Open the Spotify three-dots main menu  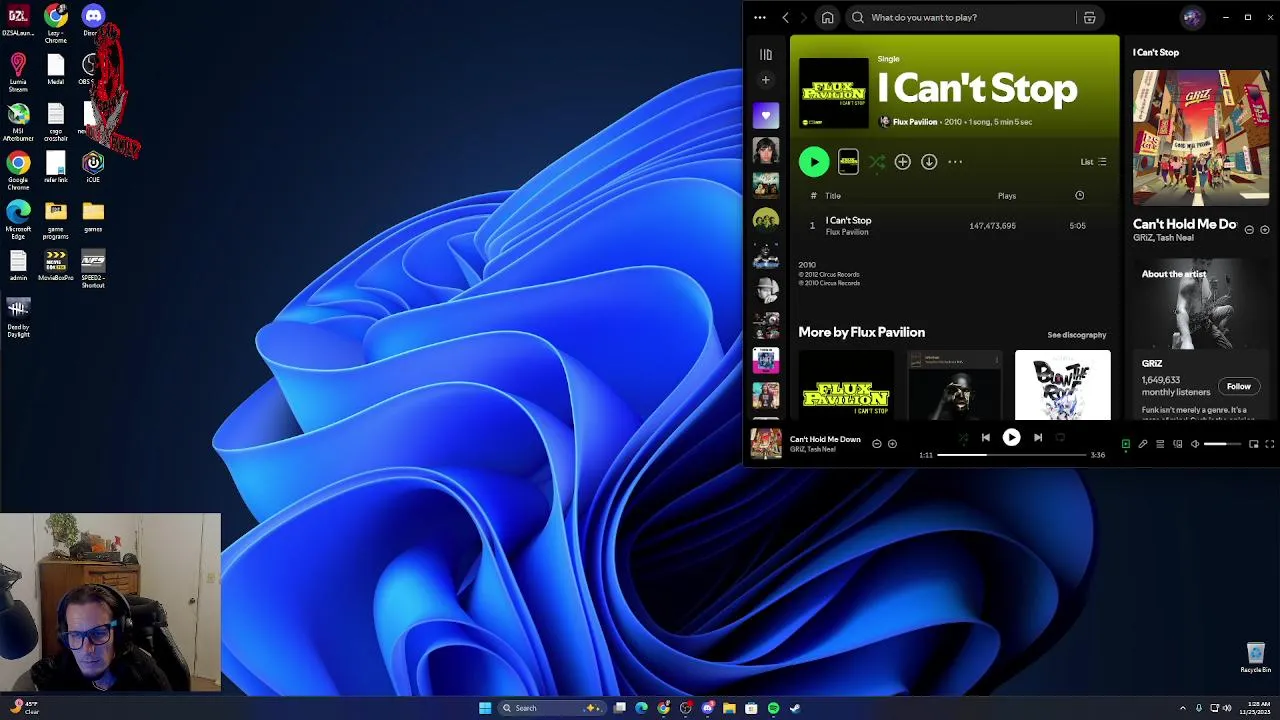pos(760,17)
